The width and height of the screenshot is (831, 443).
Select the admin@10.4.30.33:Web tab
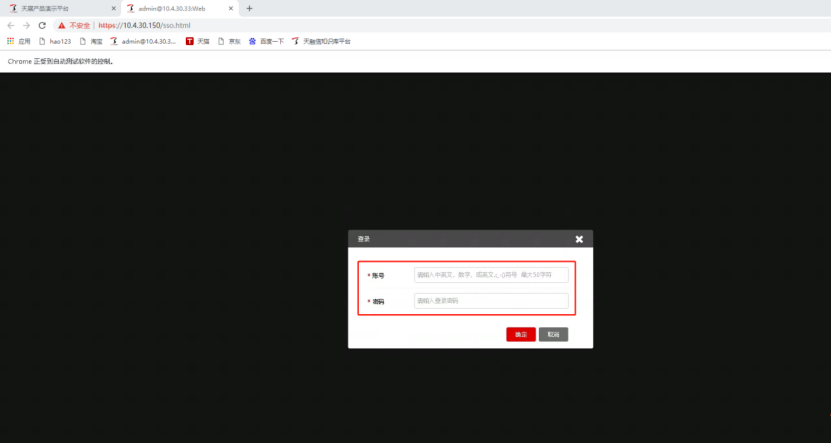pyautogui.click(x=170, y=8)
